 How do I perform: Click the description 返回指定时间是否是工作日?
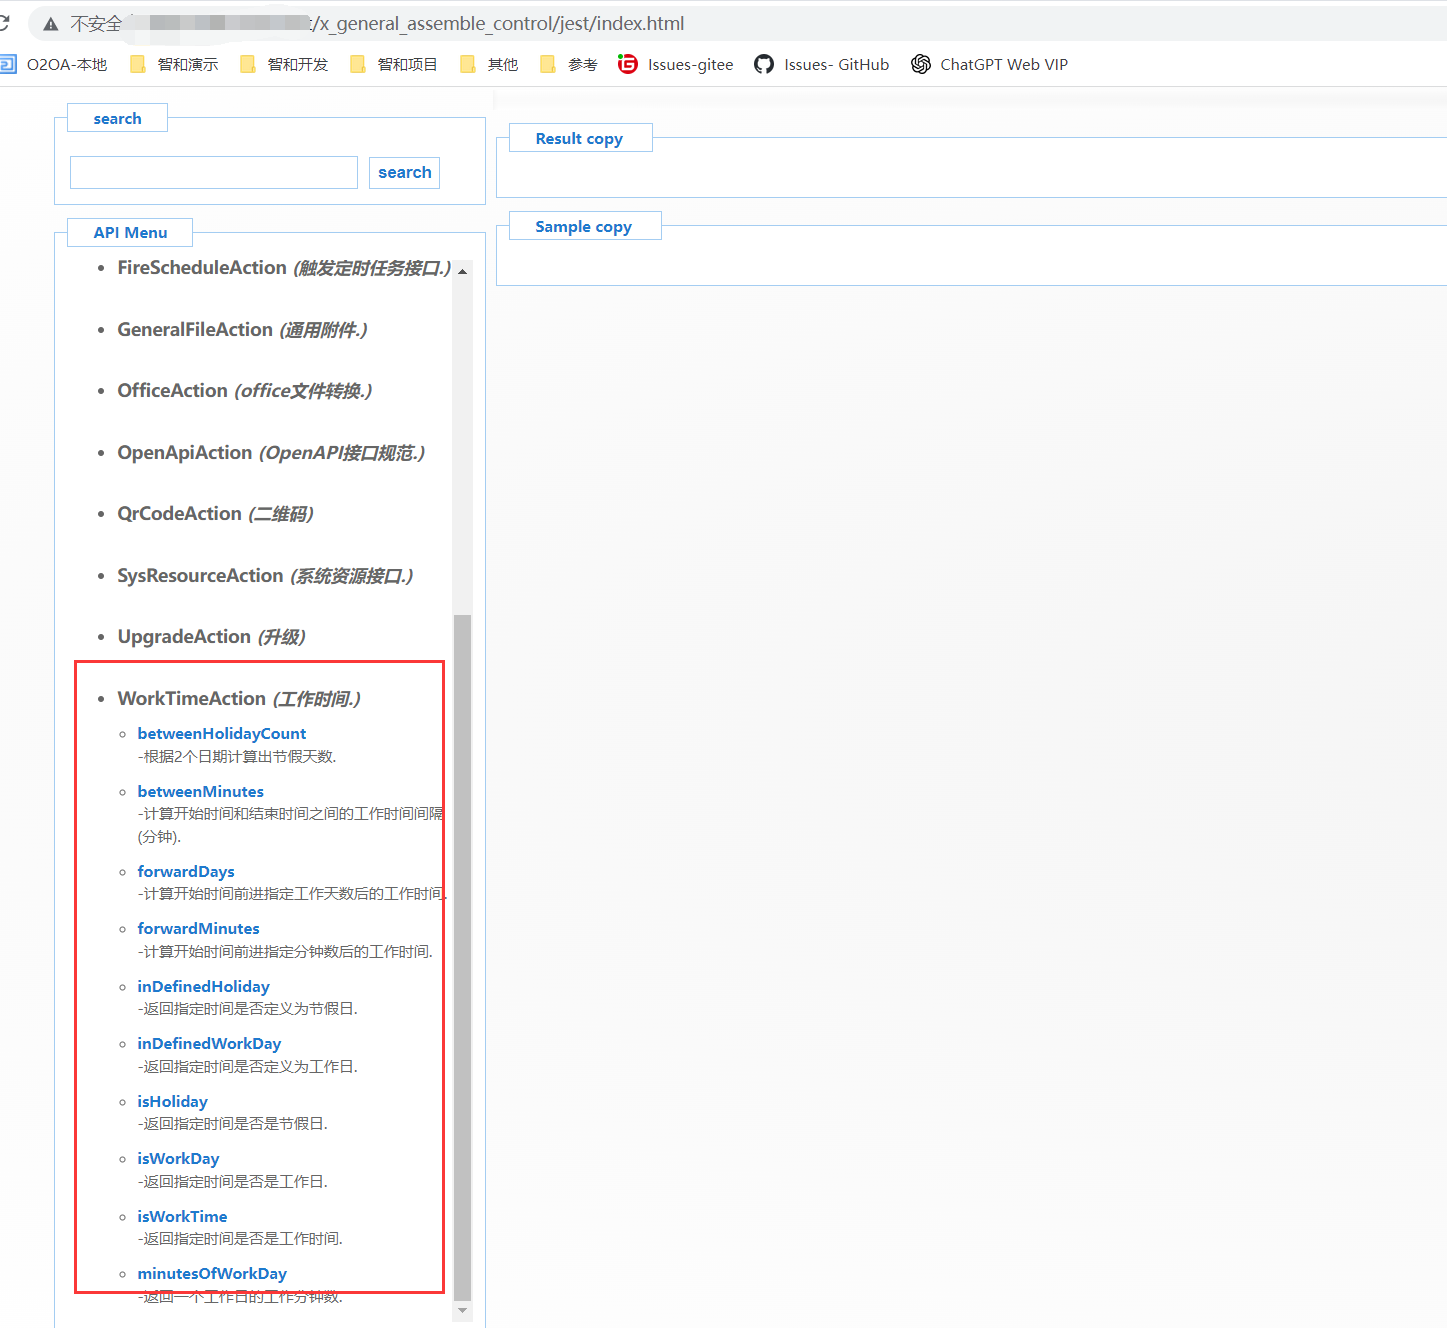click(233, 1182)
